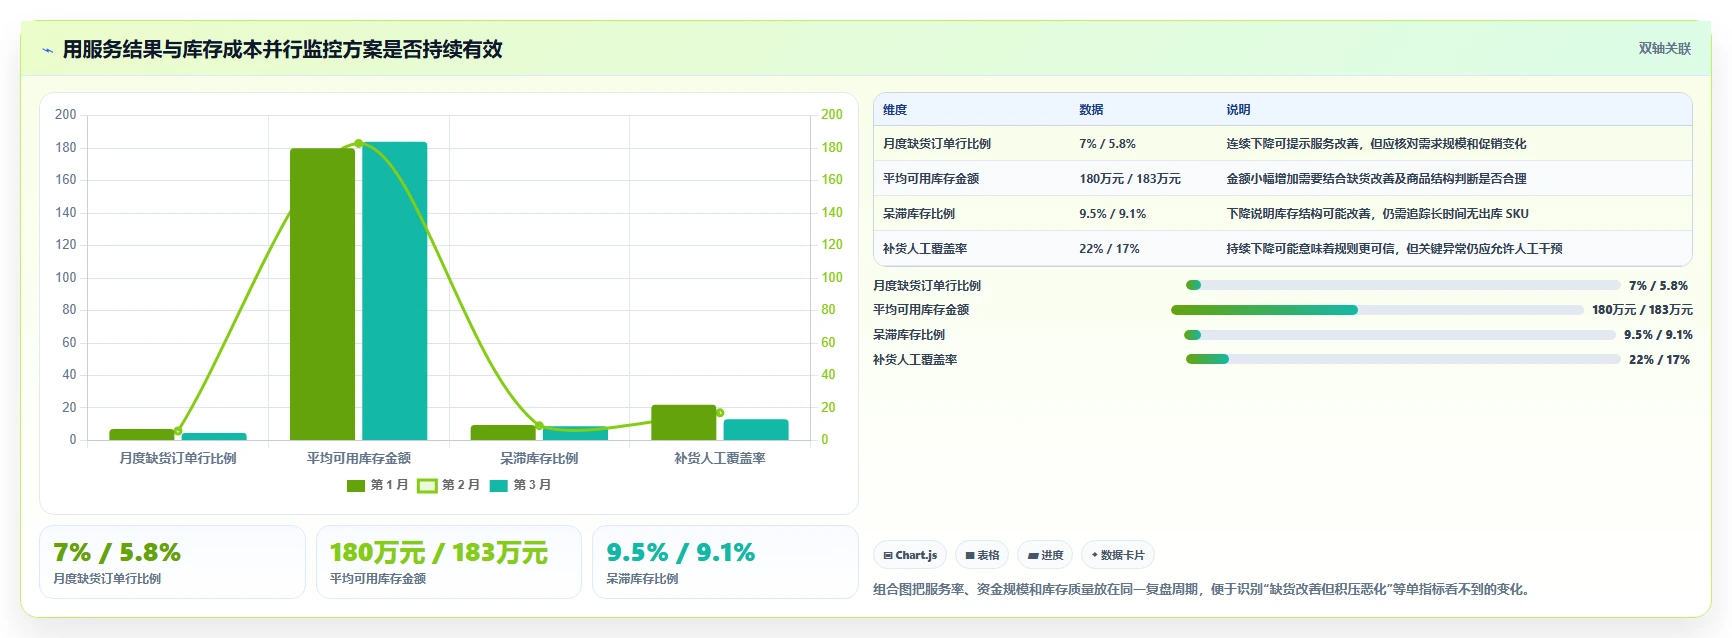Click the teal 补货人工覆盖率 bar in chart
The image size is (1732, 638).
click(x=756, y=430)
